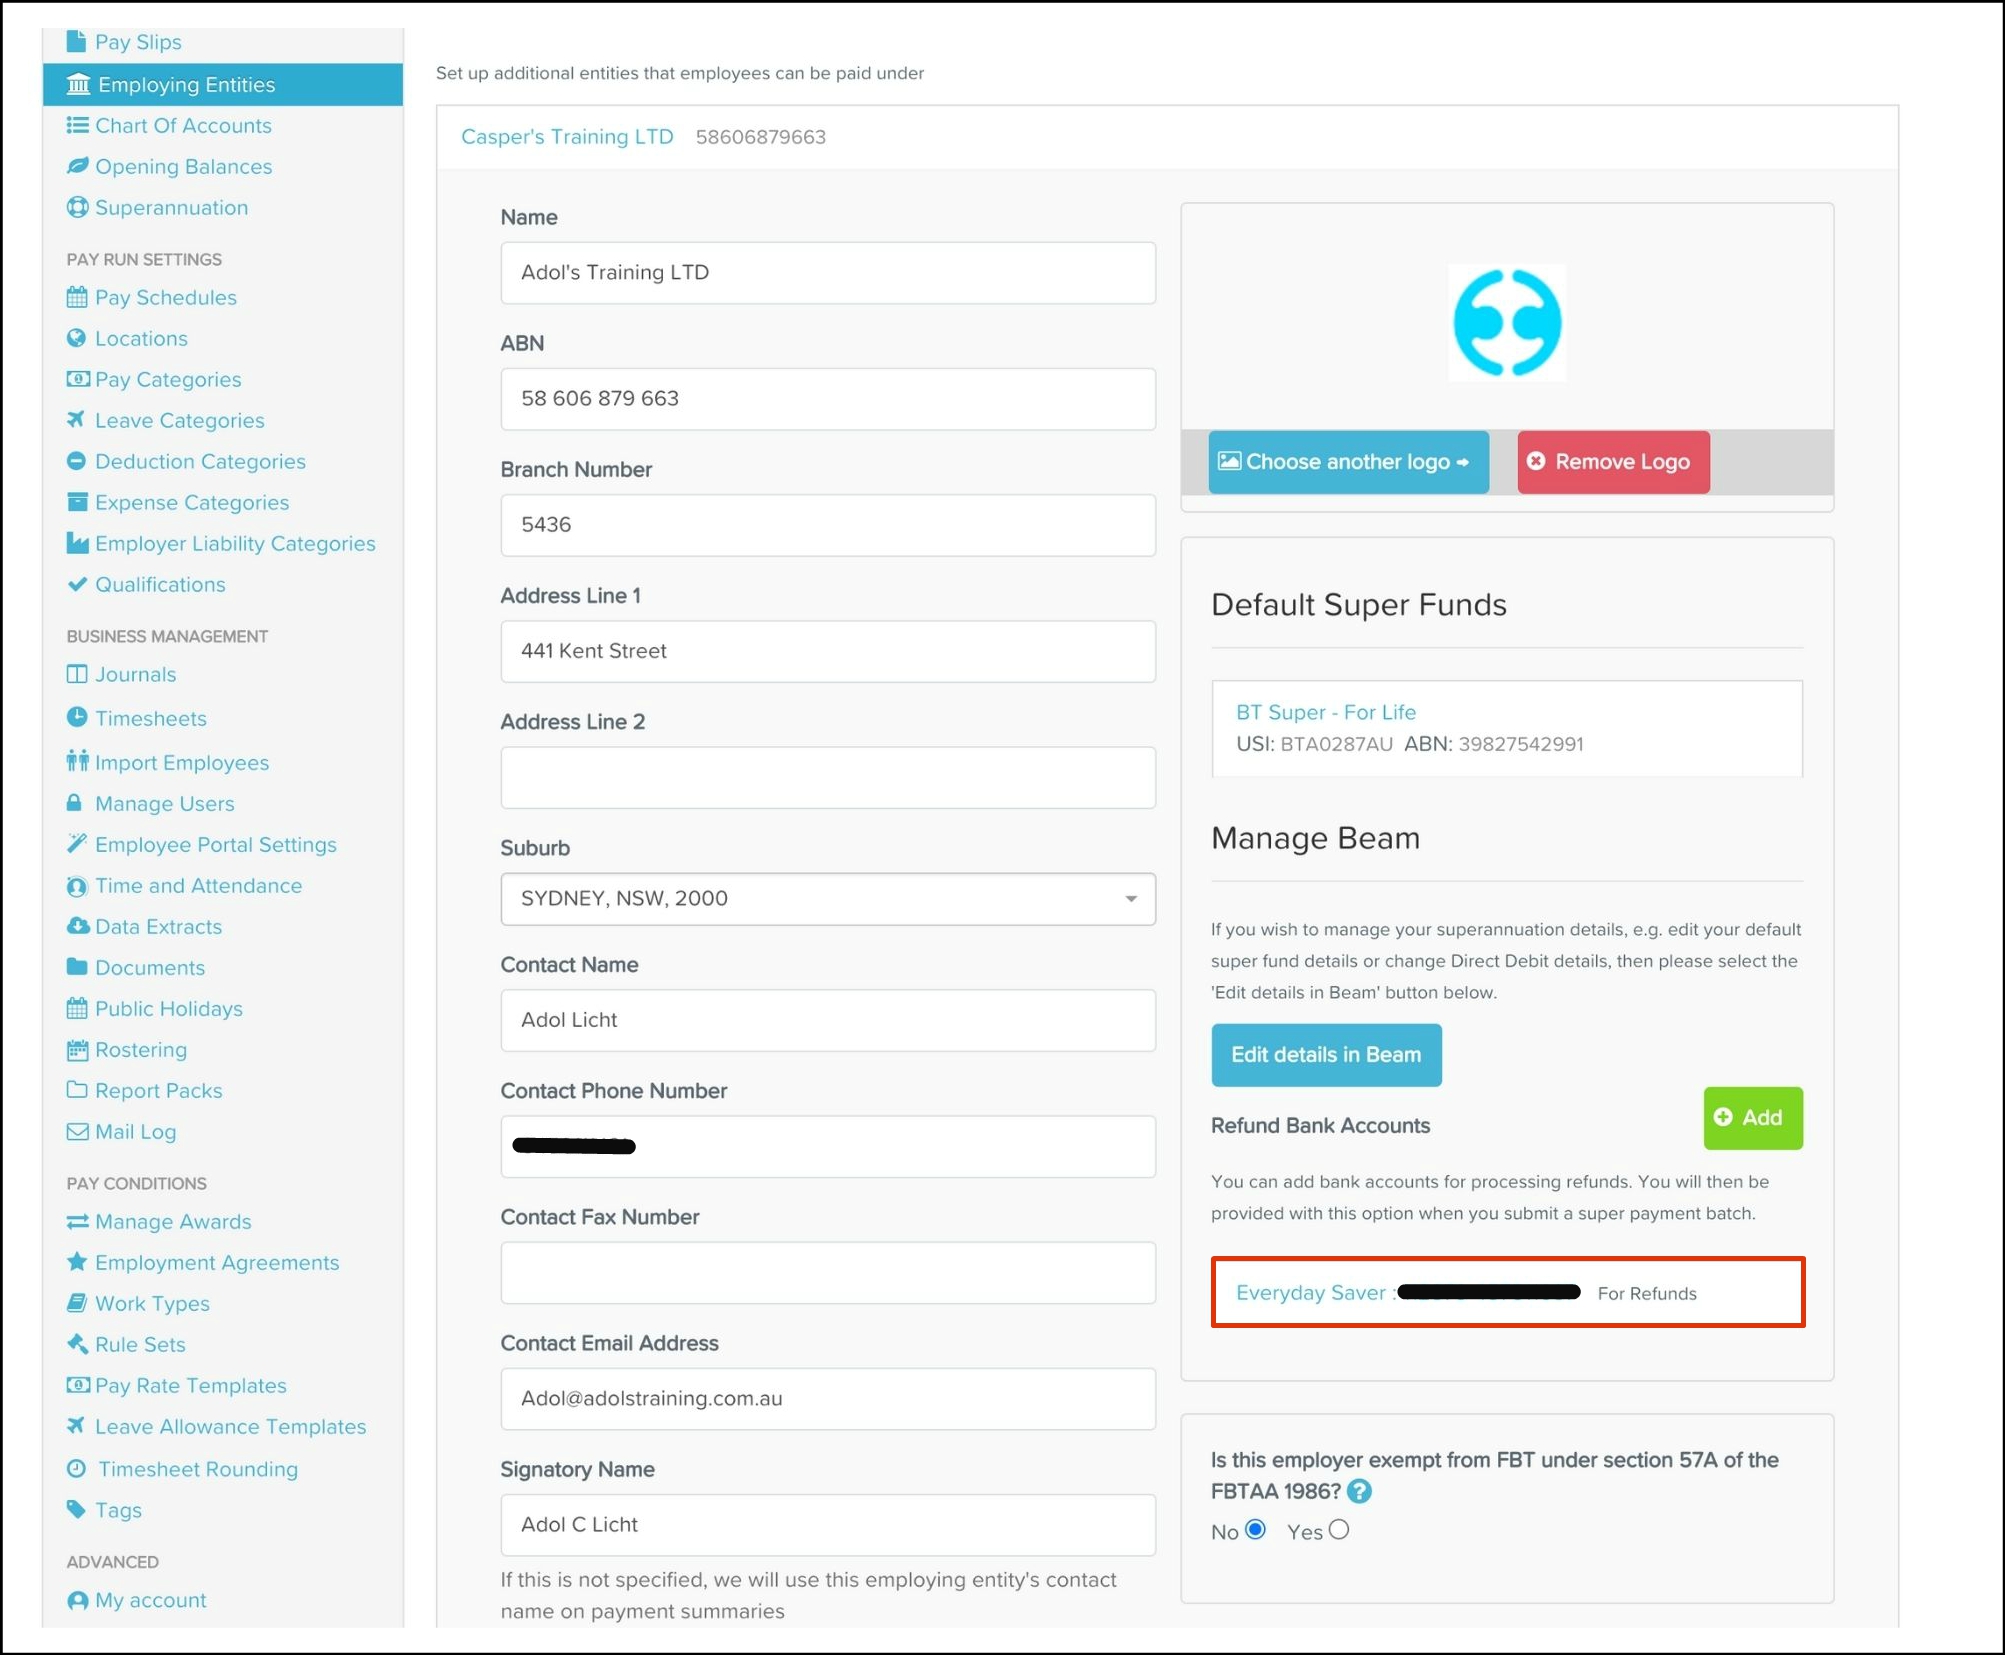Open BT Super - For Life link
Screen dimensions: 2005x1655
1325,712
